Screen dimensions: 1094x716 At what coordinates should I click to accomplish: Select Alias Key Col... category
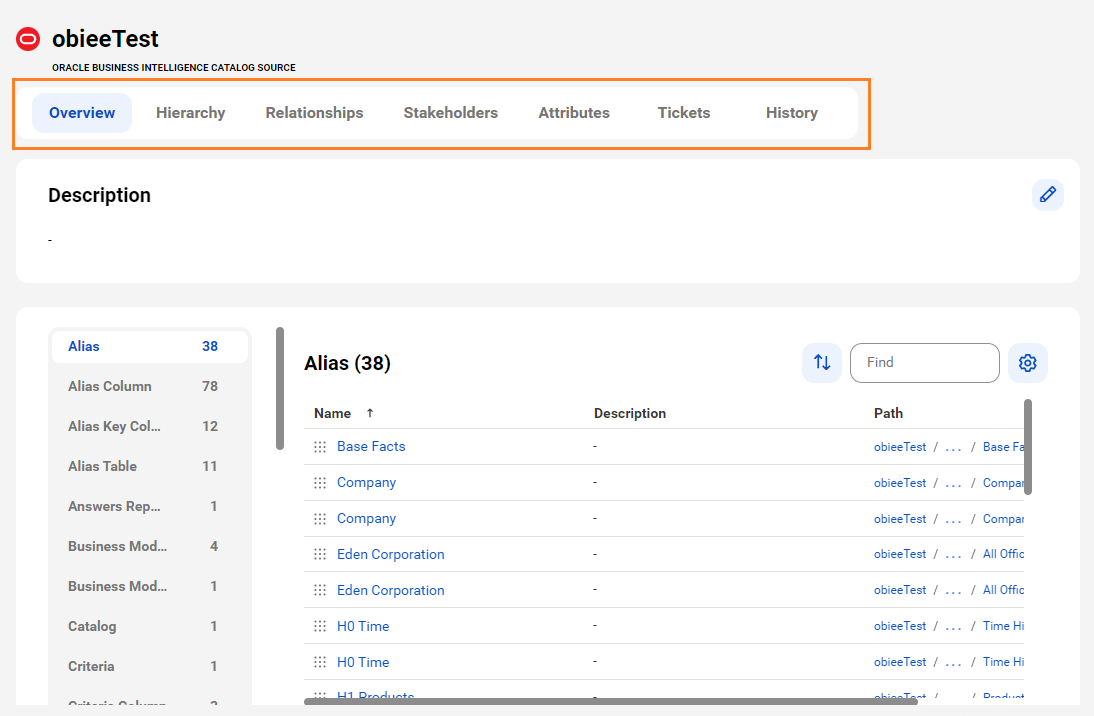[x=149, y=426]
